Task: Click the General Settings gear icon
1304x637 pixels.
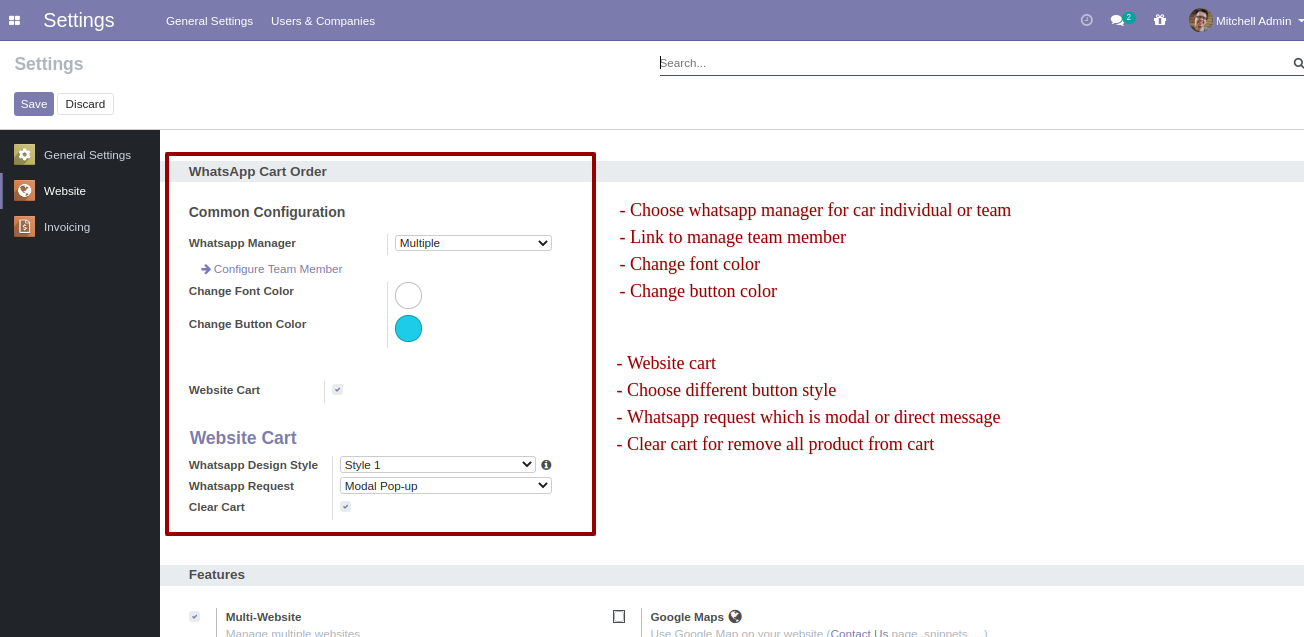Action: click(x=25, y=155)
